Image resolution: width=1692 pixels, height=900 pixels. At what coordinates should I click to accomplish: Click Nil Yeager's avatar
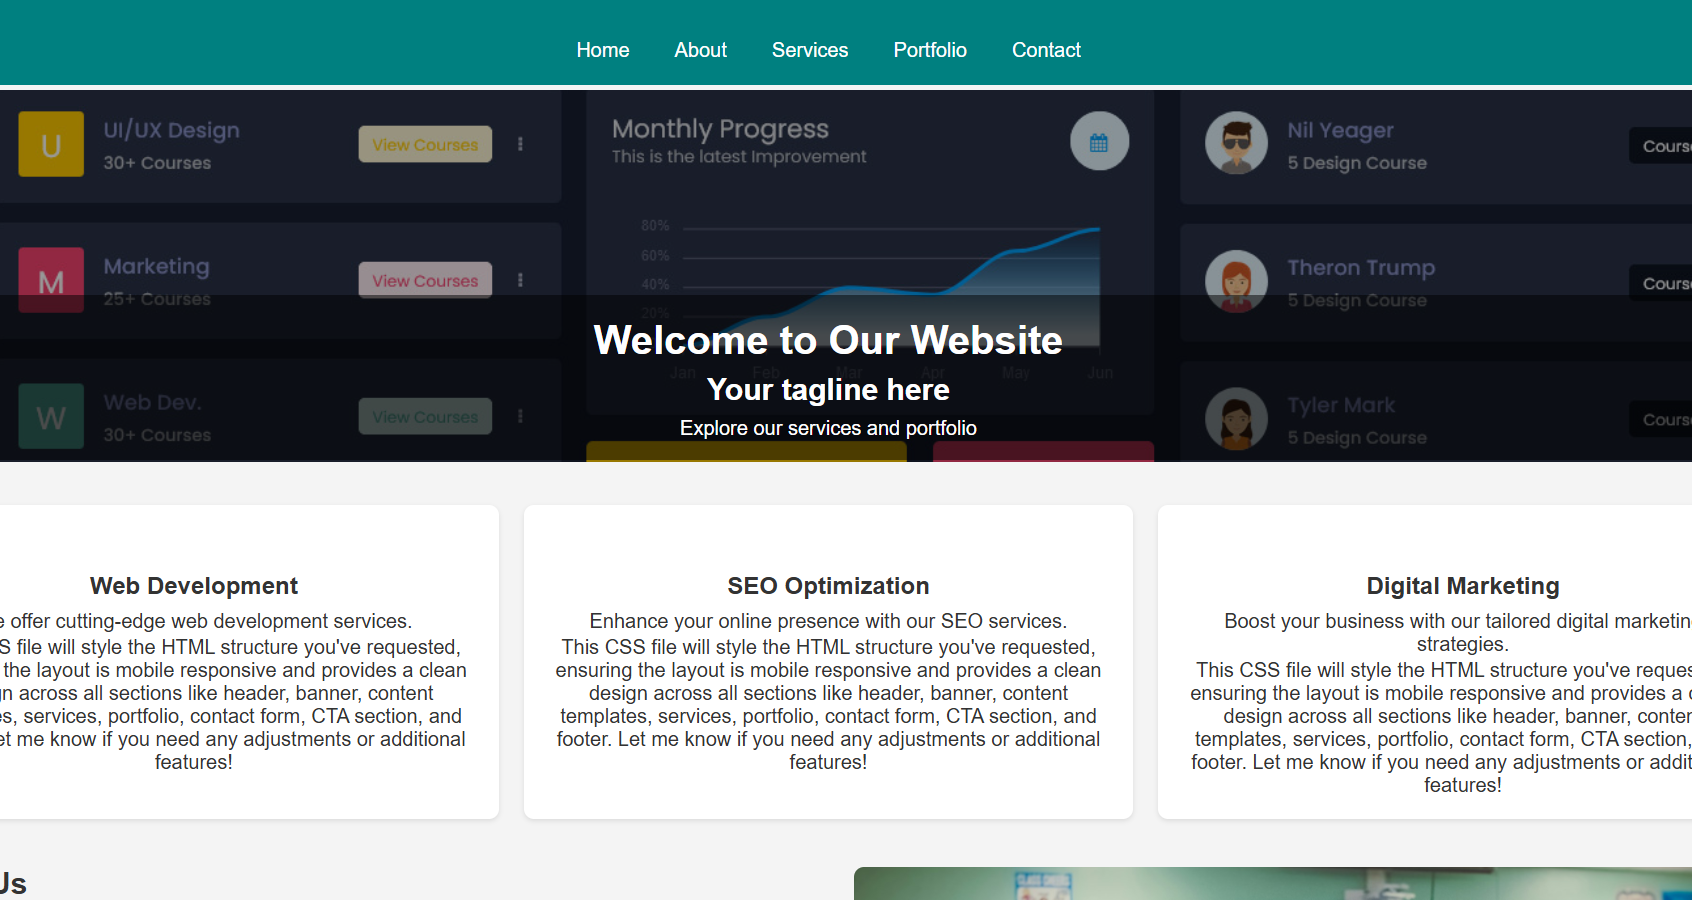1236,143
